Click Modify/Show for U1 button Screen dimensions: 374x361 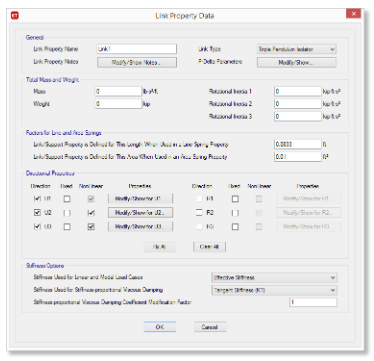pyautogui.click(x=140, y=199)
